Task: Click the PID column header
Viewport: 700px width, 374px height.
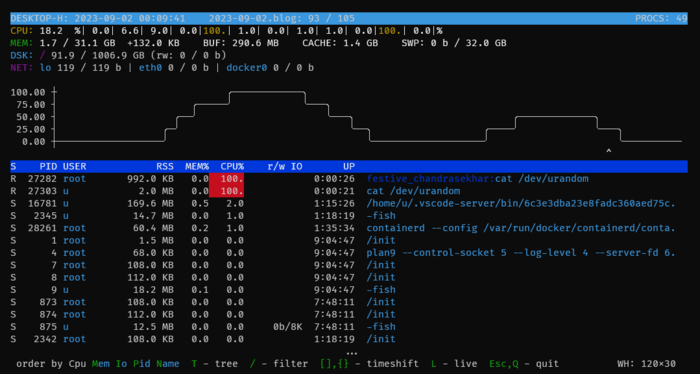Action: click(x=48, y=166)
